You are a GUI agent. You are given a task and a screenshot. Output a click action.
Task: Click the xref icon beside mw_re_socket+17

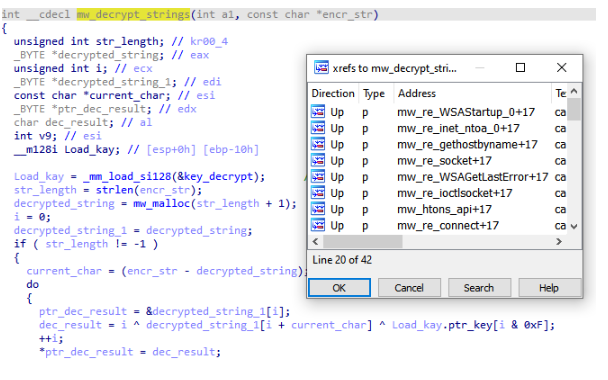coord(318,161)
